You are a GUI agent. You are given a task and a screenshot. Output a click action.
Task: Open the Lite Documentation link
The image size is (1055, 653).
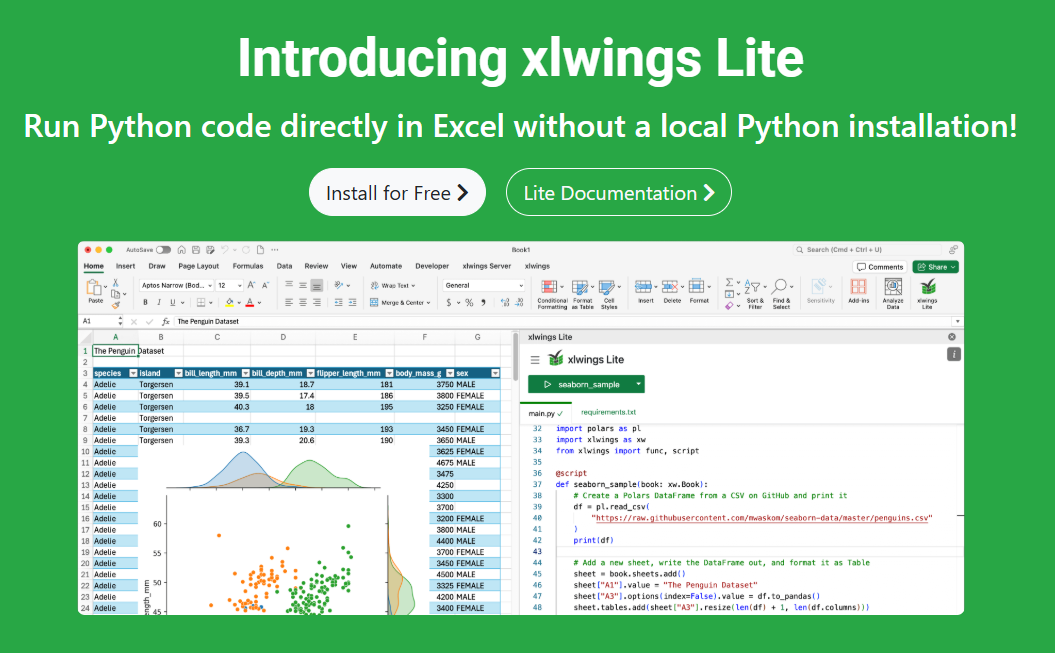click(x=618, y=192)
